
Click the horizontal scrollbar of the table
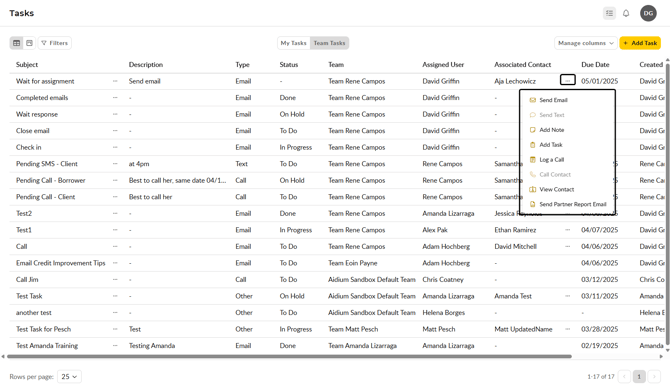(x=289, y=356)
